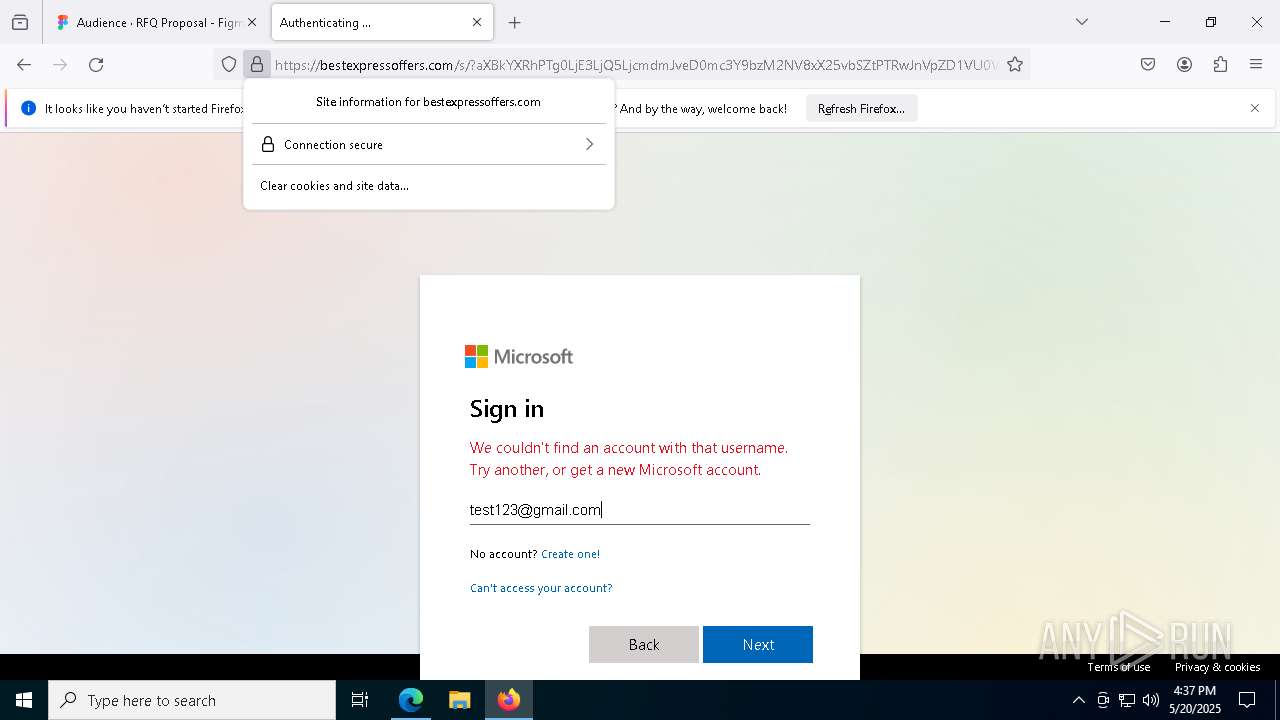Open Privacy & cookies link
The image size is (1280, 720).
tap(1217, 667)
